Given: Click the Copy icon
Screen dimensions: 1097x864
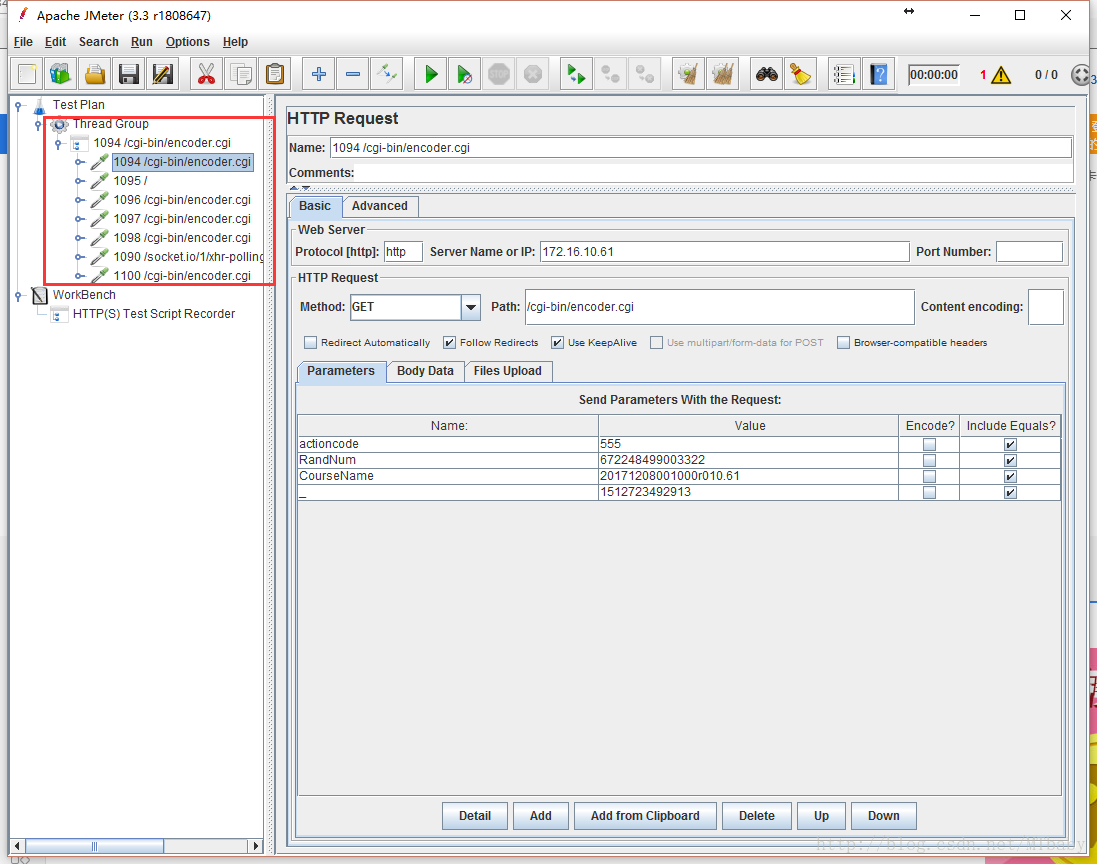Looking at the screenshot, I should (x=241, y=74).
